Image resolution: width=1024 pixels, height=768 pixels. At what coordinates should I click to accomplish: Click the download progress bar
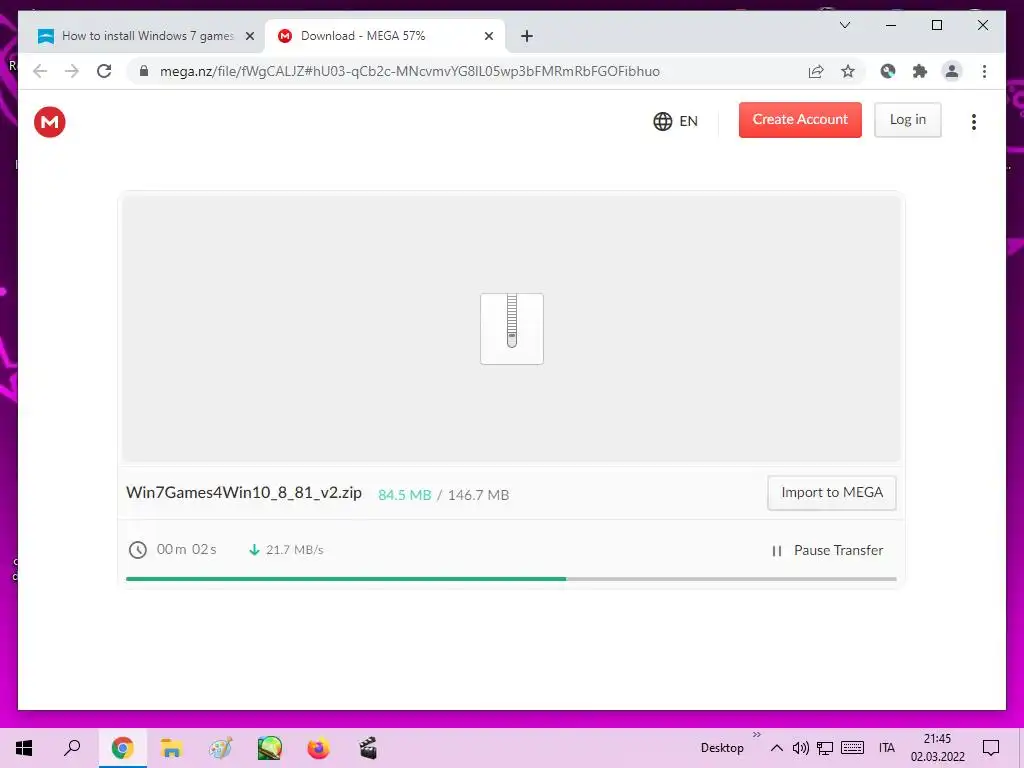511,579
